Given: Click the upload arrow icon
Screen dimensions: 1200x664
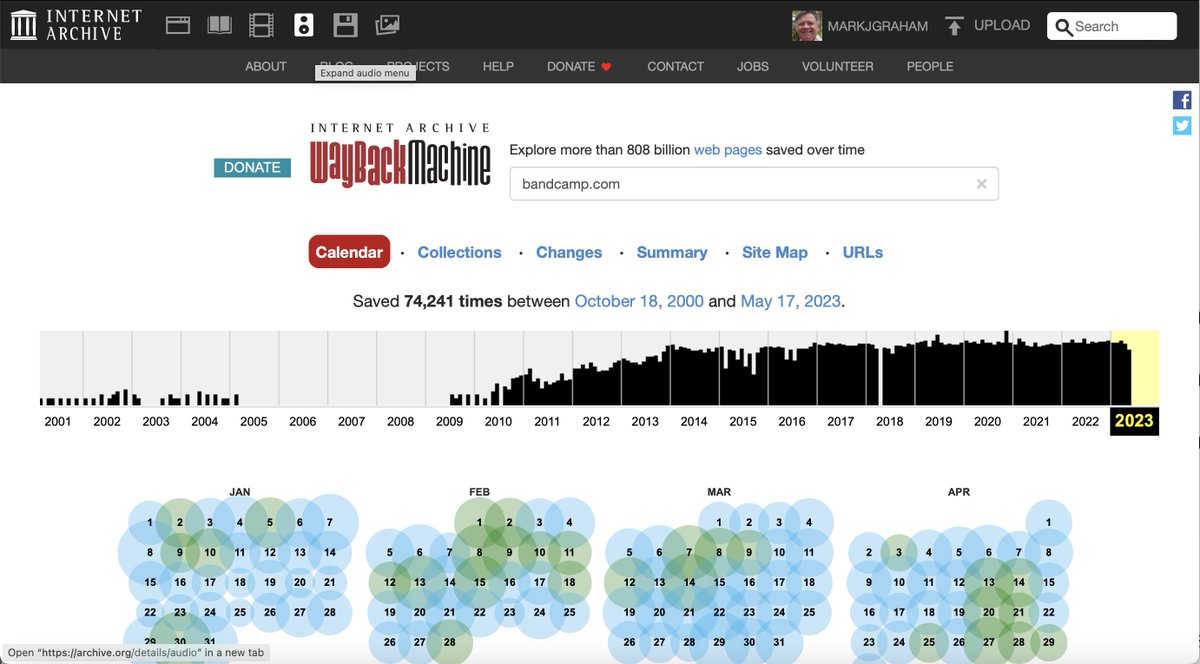Looking at the screenshot, I should click(x=955, y=26).
